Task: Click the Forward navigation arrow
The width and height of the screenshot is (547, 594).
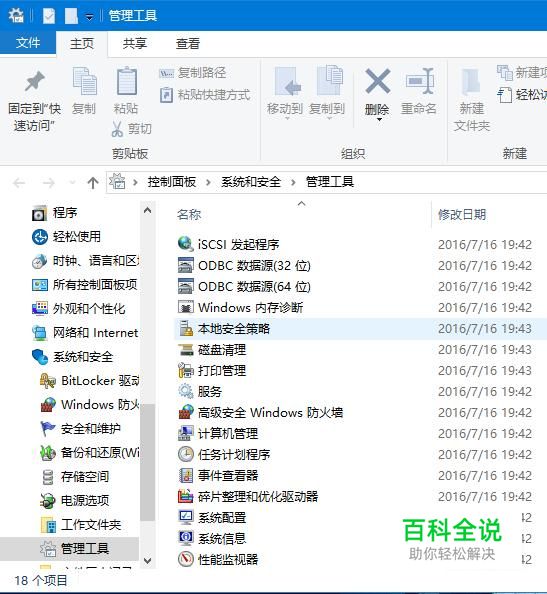Action: [x=48, y=183]
